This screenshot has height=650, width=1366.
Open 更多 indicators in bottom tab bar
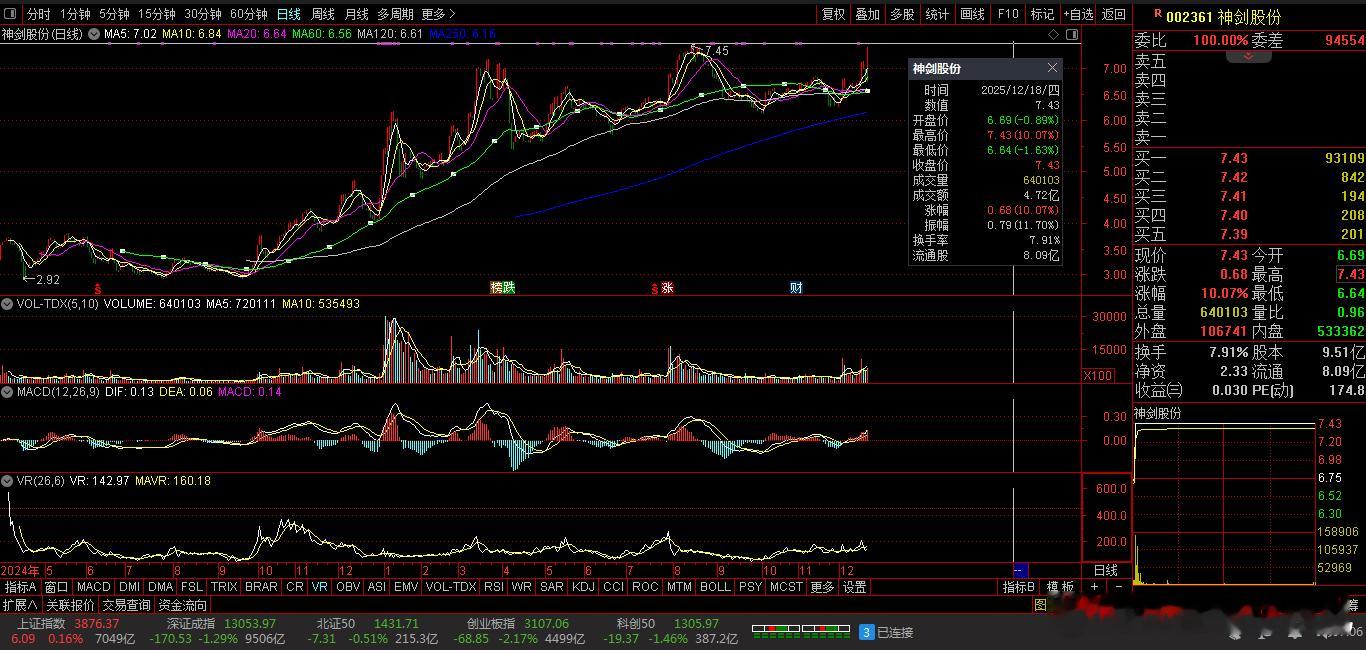tap(822, 587)
